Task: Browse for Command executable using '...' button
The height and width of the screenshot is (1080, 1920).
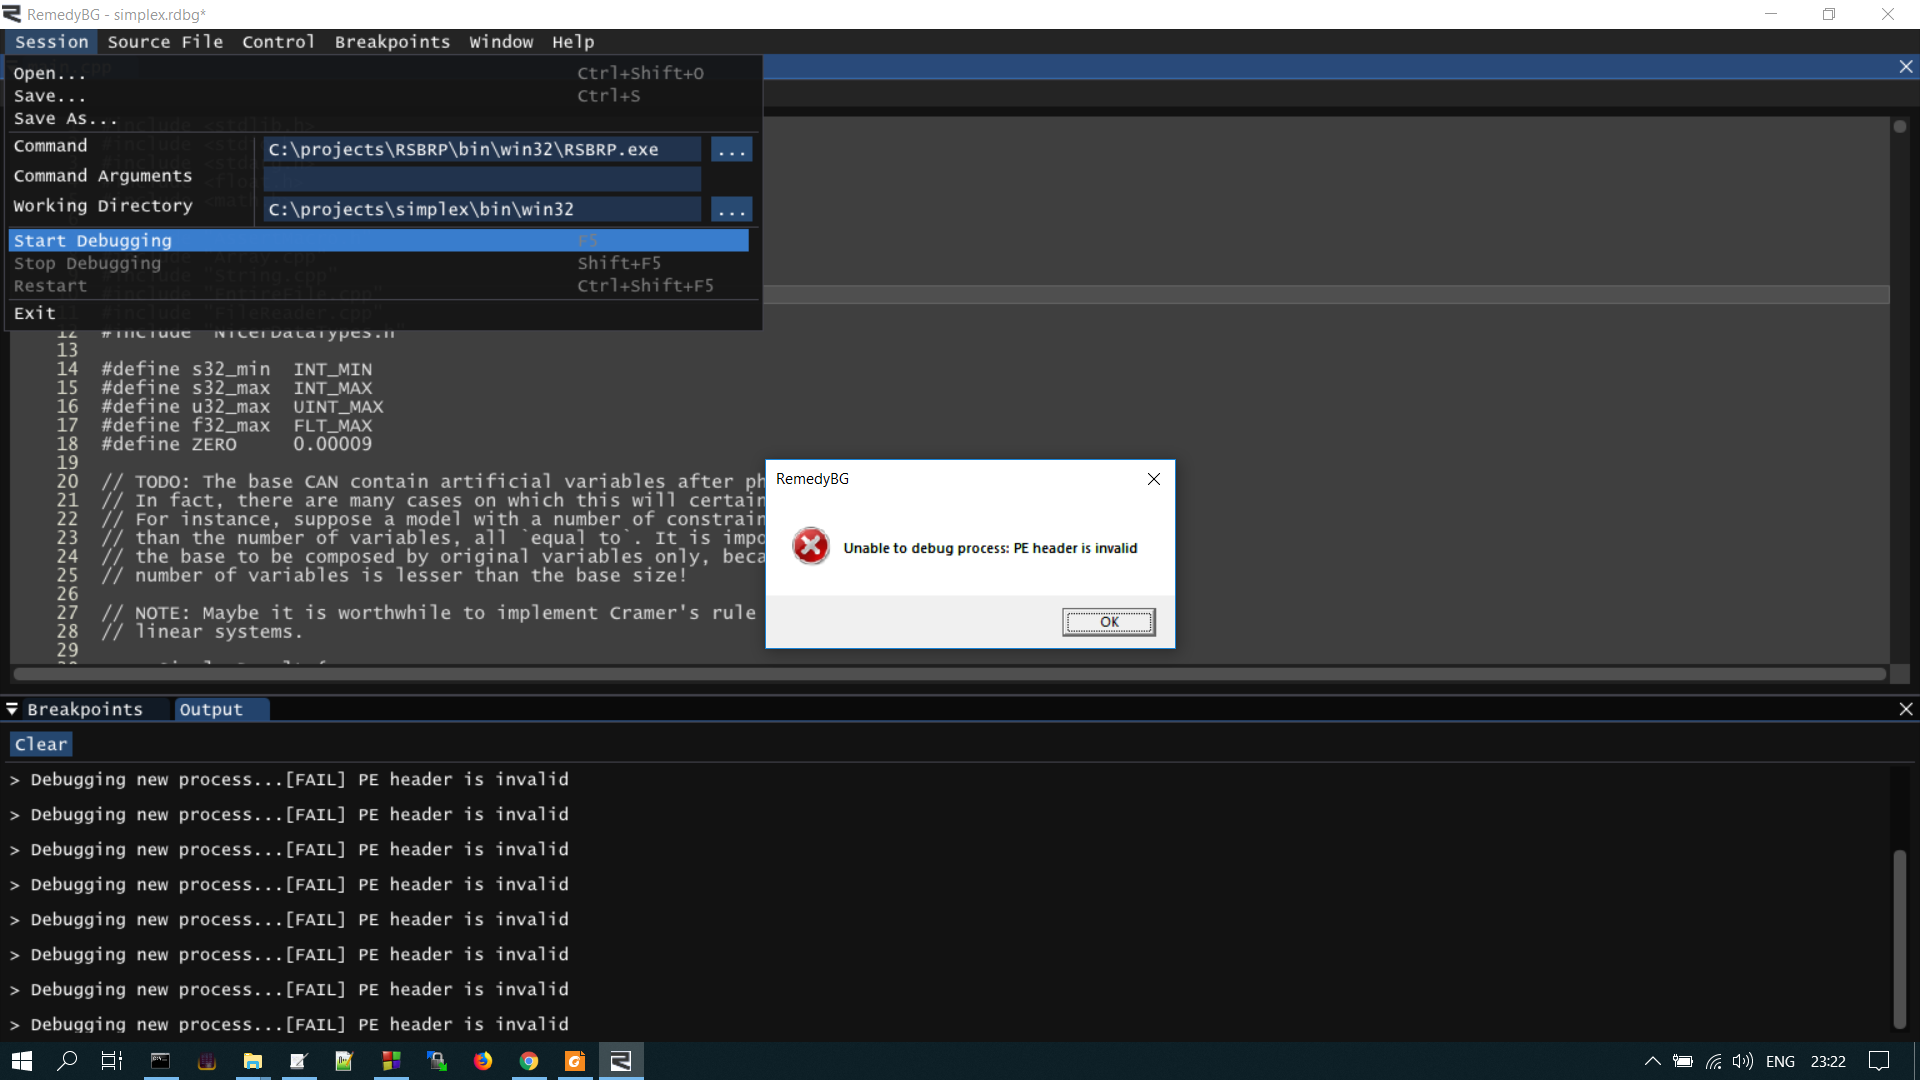Action: pyautogui.click(x=731, y=149)
